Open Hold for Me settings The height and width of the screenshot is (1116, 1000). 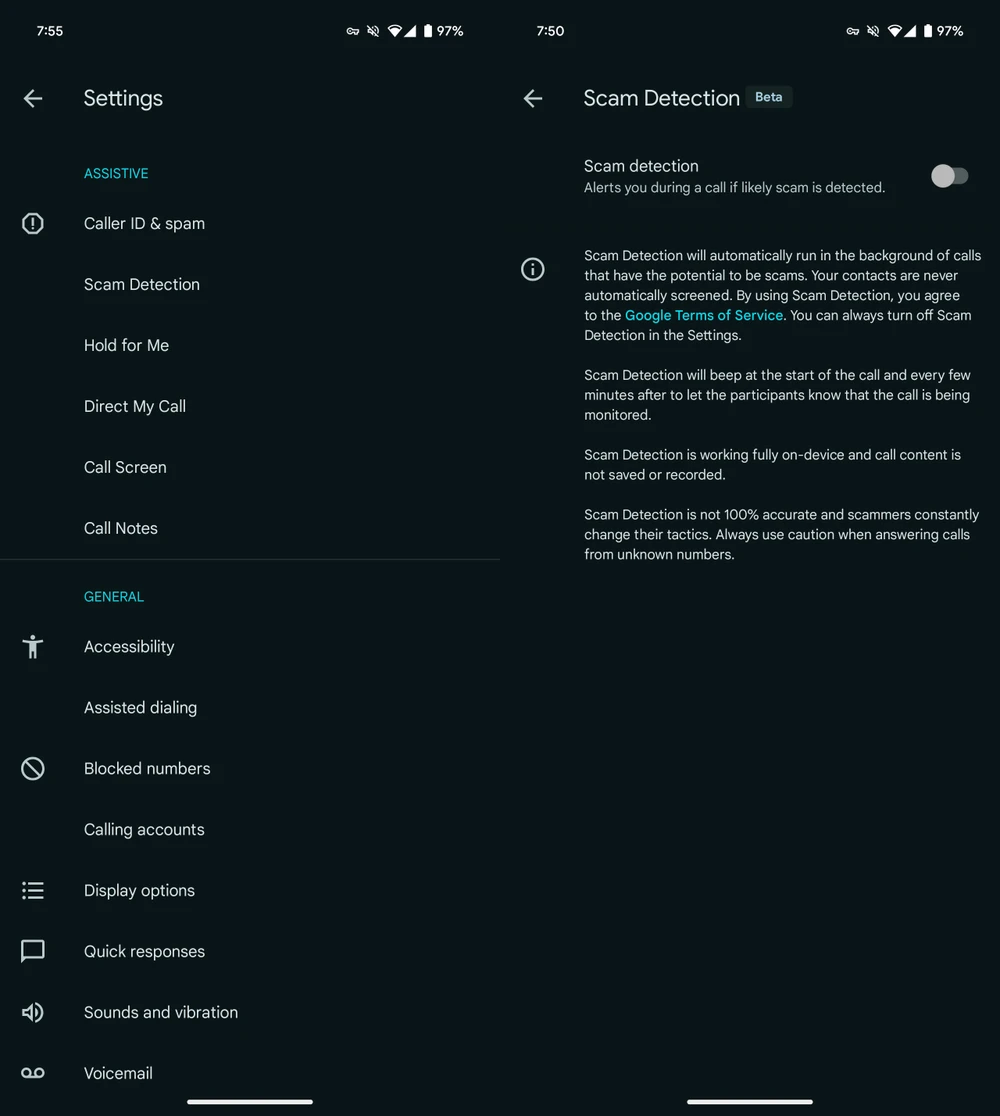click(126, 346)
